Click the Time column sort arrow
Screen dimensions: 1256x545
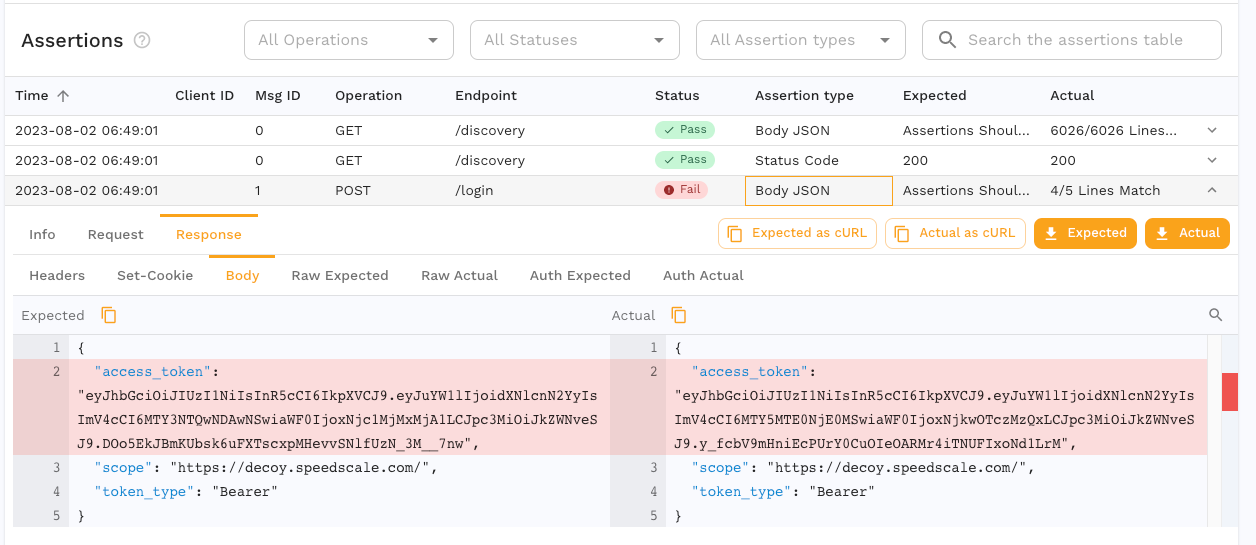click(63, 96)
